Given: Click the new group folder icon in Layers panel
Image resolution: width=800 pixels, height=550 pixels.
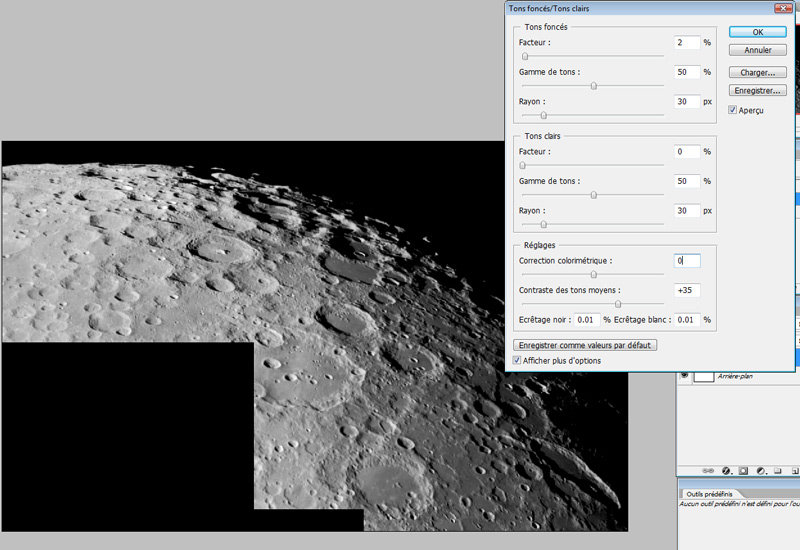Looking at the screenshot, I should pyautogui.click(x=778, y=471).
